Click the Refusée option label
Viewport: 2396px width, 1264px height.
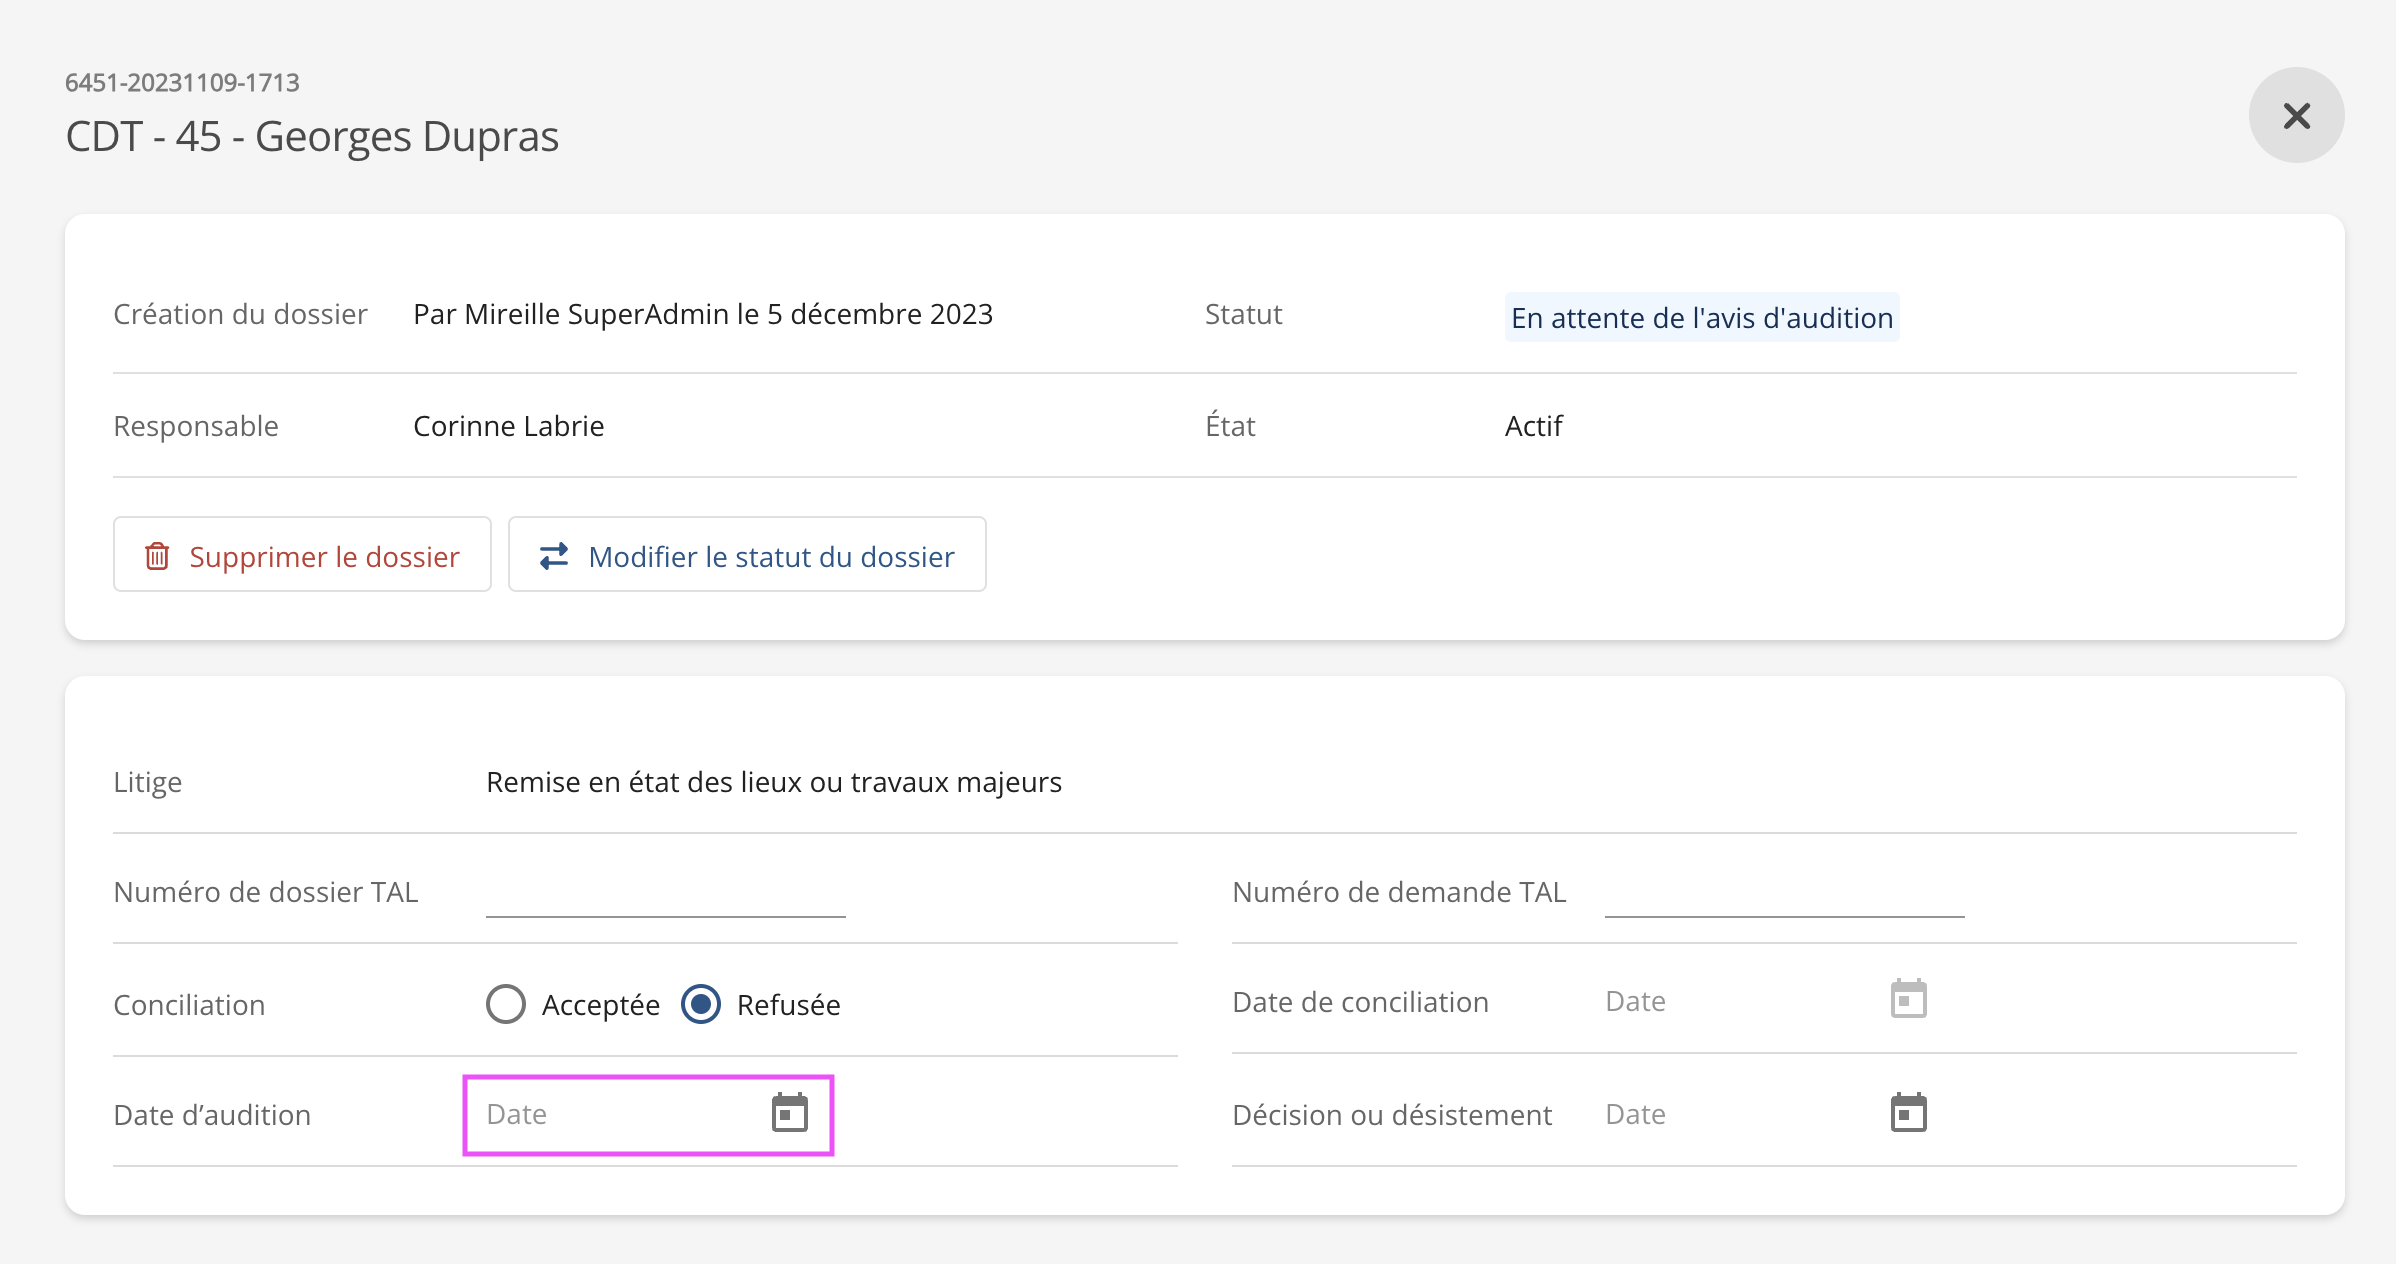click(x=788, y=1005)
